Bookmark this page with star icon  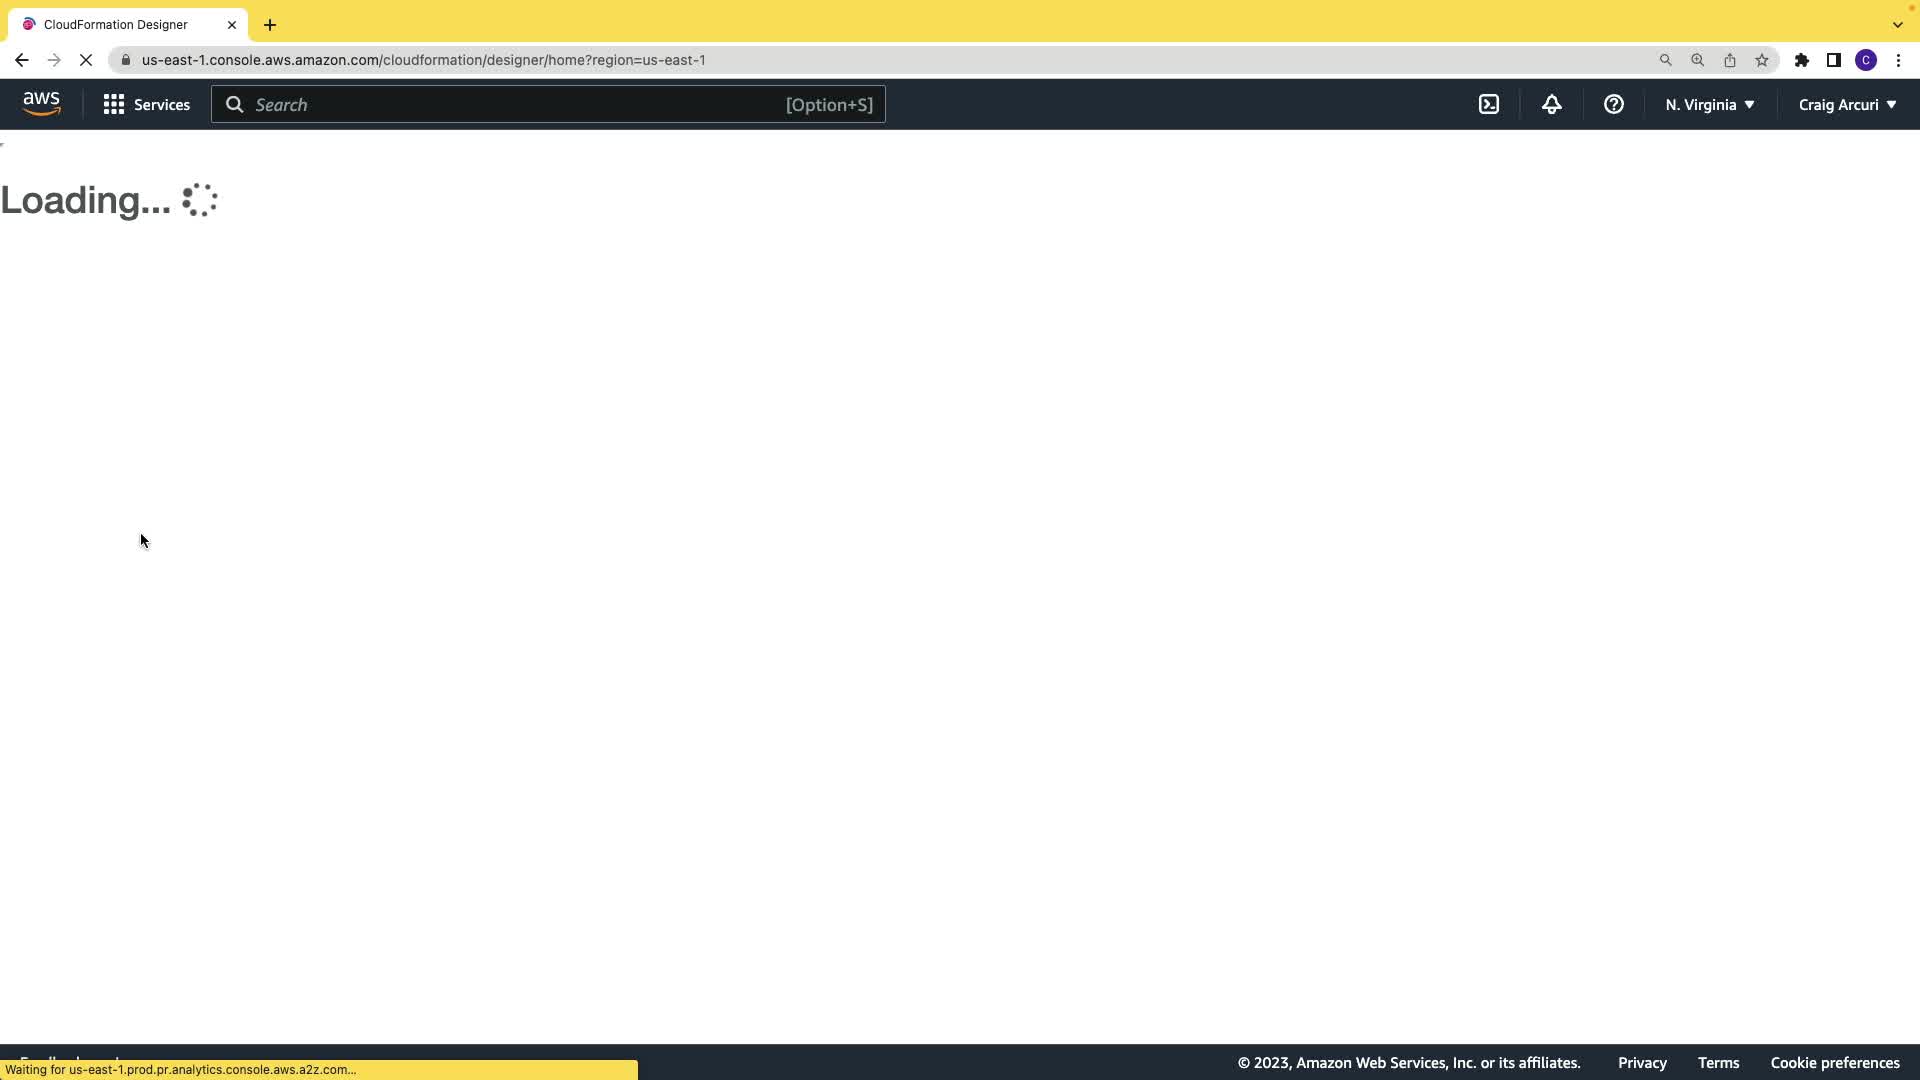pos(1761,60)
